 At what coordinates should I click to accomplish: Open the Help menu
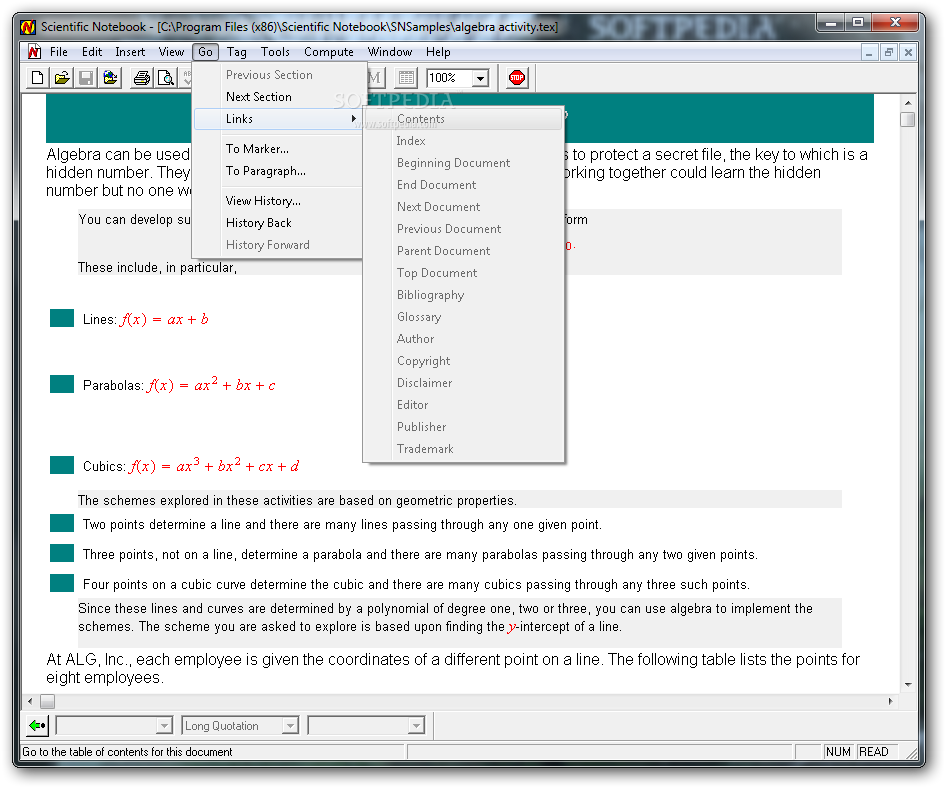(x=438, y=52)
